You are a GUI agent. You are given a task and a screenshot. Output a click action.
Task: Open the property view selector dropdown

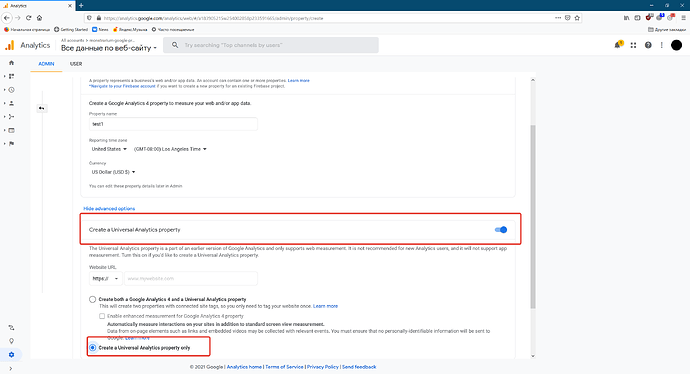tap(109, 48)
